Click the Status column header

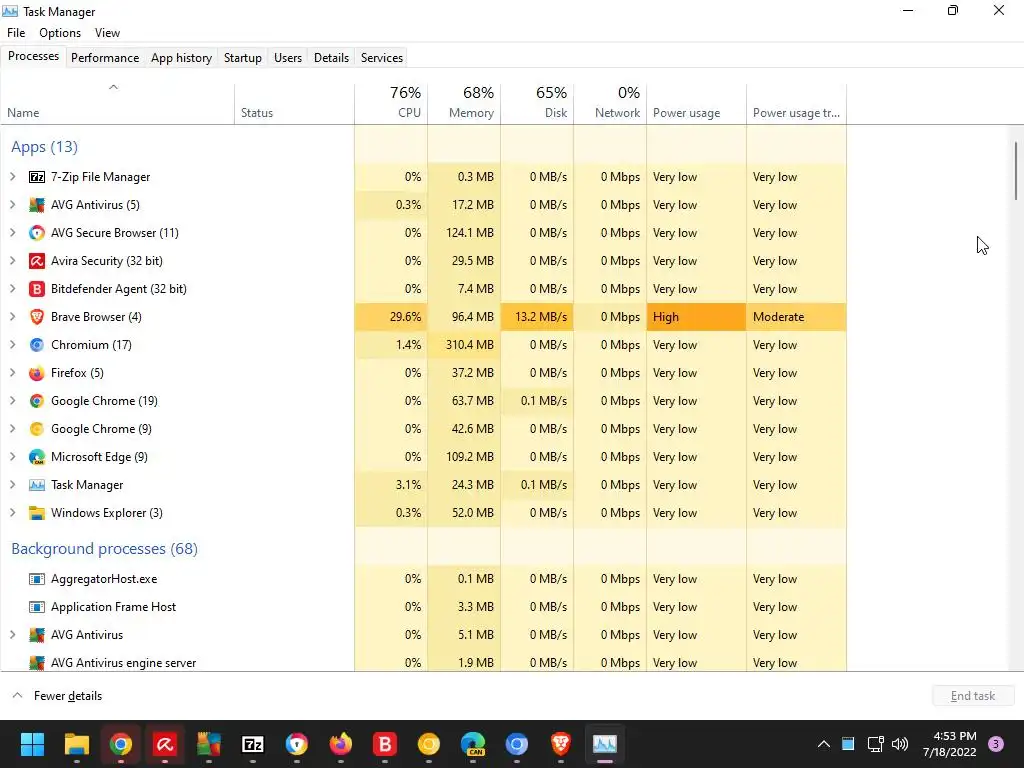pos(295,103)
